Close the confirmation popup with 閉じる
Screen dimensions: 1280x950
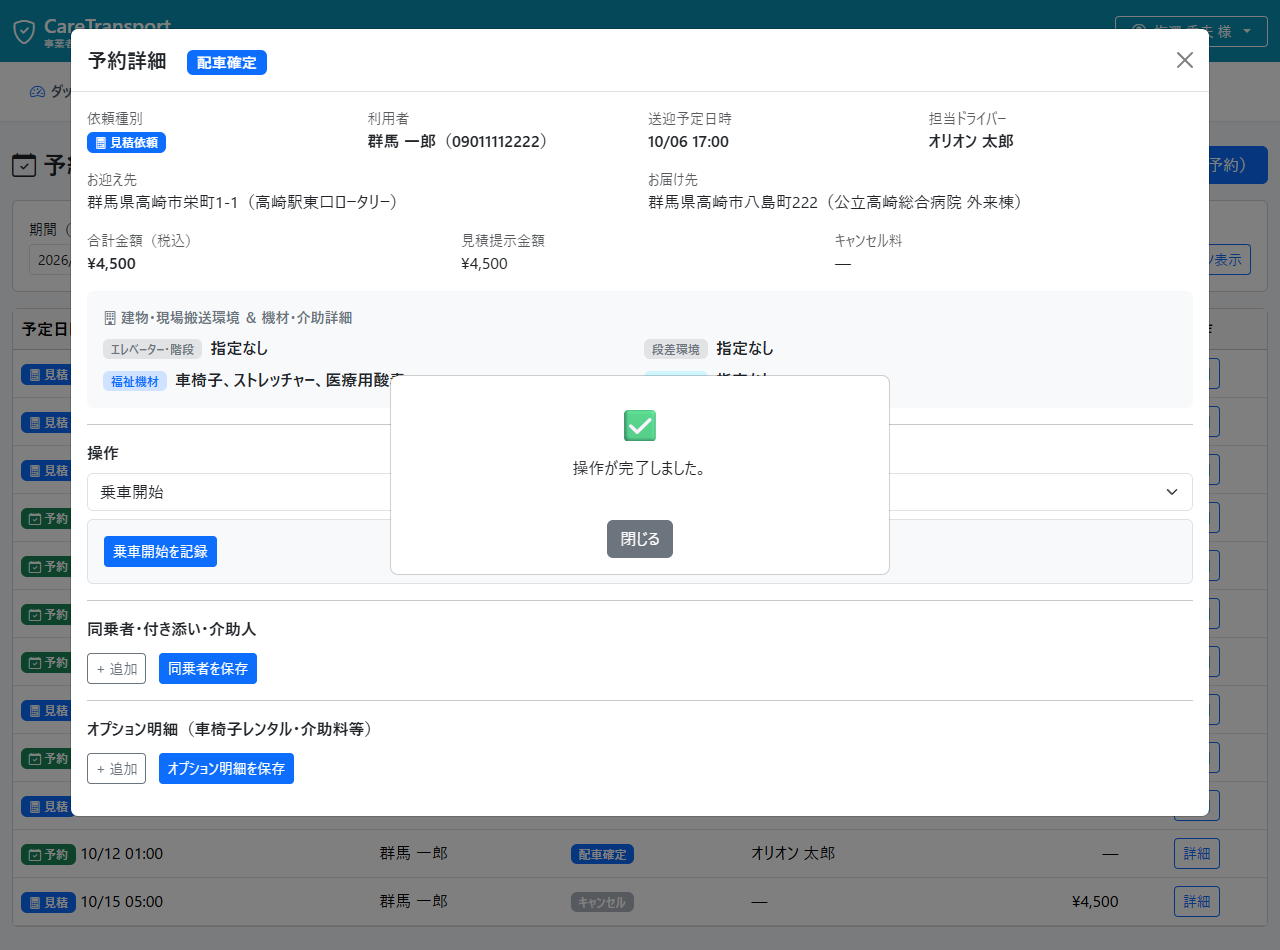pyautogui.click(x=640, y=539)
